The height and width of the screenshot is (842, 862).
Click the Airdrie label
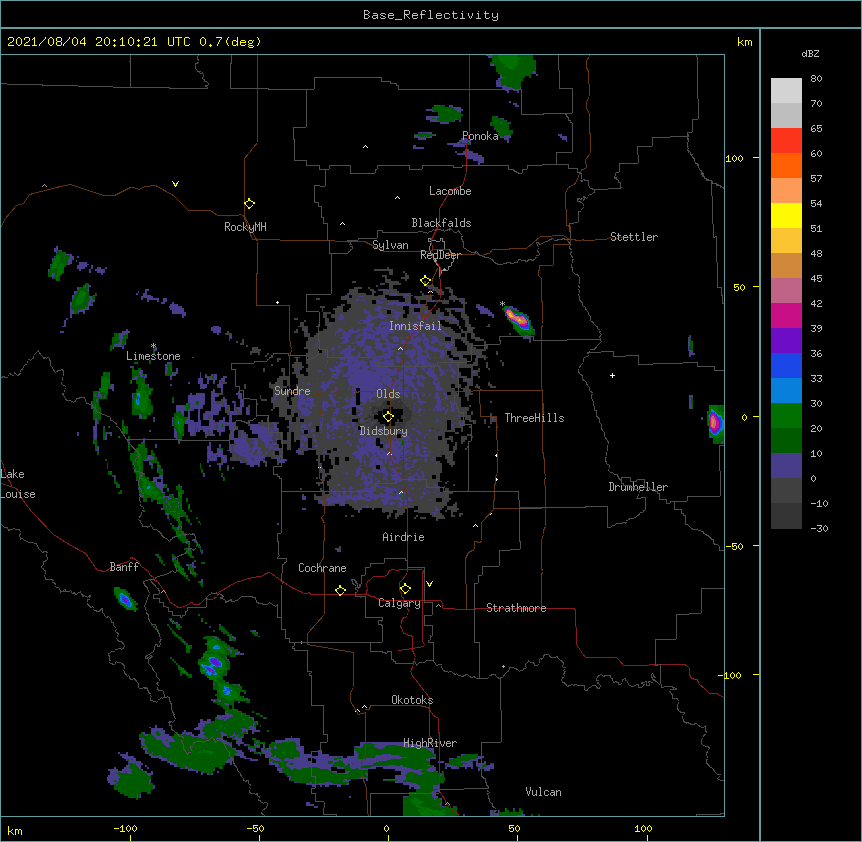pyautogui.click(x=404, y=537)
